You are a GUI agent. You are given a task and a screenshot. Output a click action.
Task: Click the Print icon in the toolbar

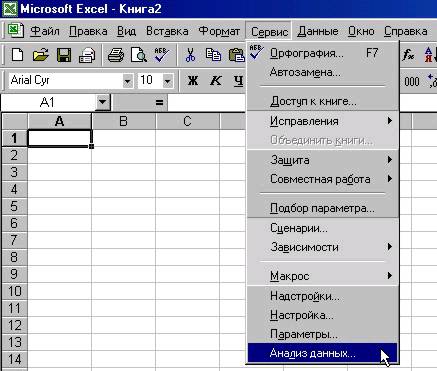point(116,55)
